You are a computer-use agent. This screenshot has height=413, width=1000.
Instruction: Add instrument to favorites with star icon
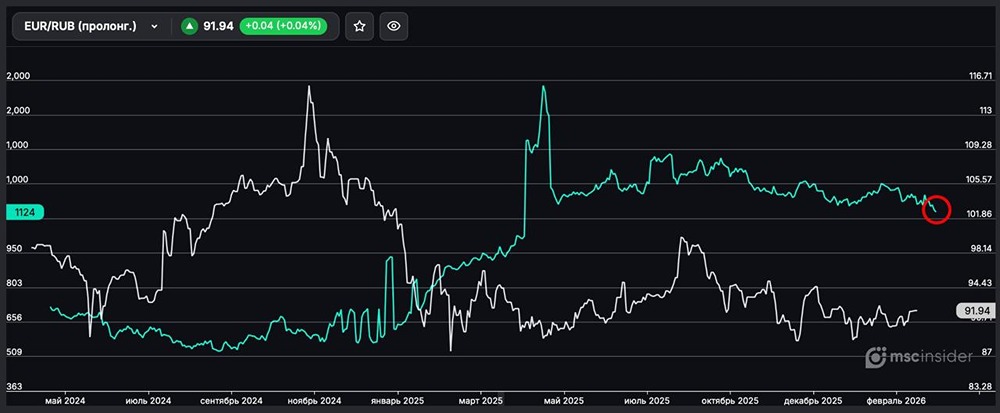[360, 26]
